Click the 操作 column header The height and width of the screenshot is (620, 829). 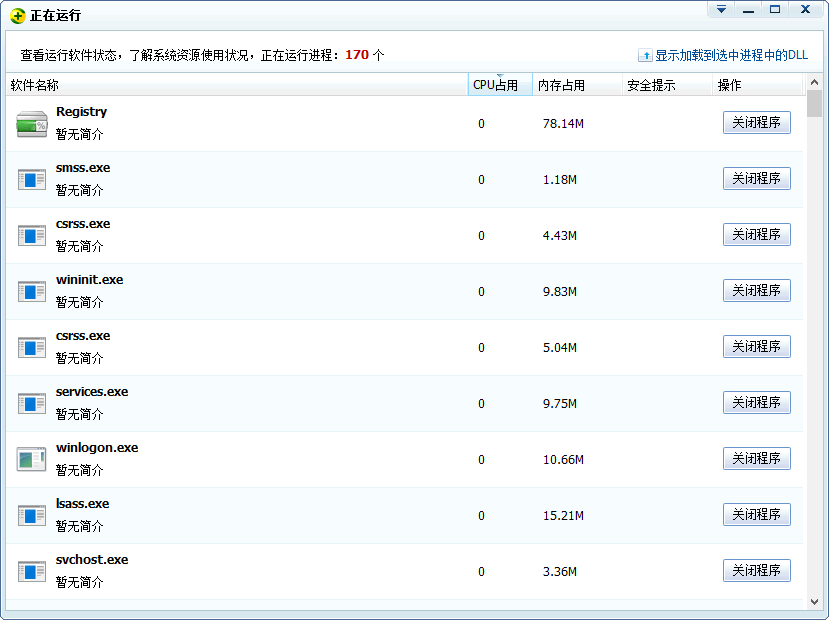(758, 85)
